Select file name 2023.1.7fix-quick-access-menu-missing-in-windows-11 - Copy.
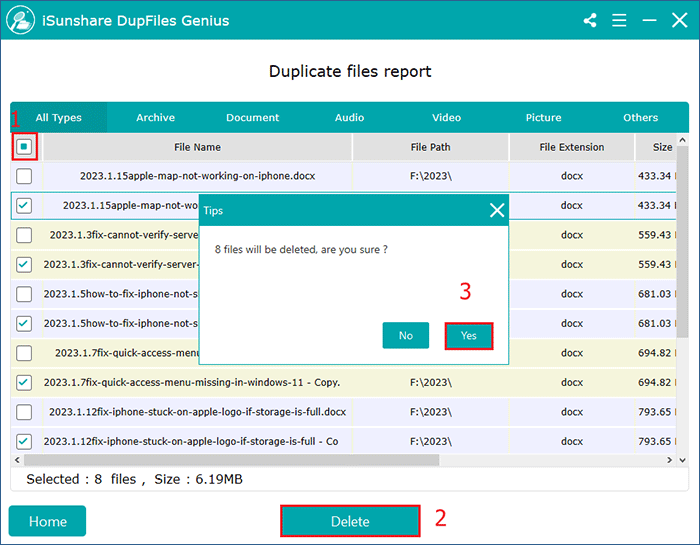700x545 pixels. tap(192, 383)
